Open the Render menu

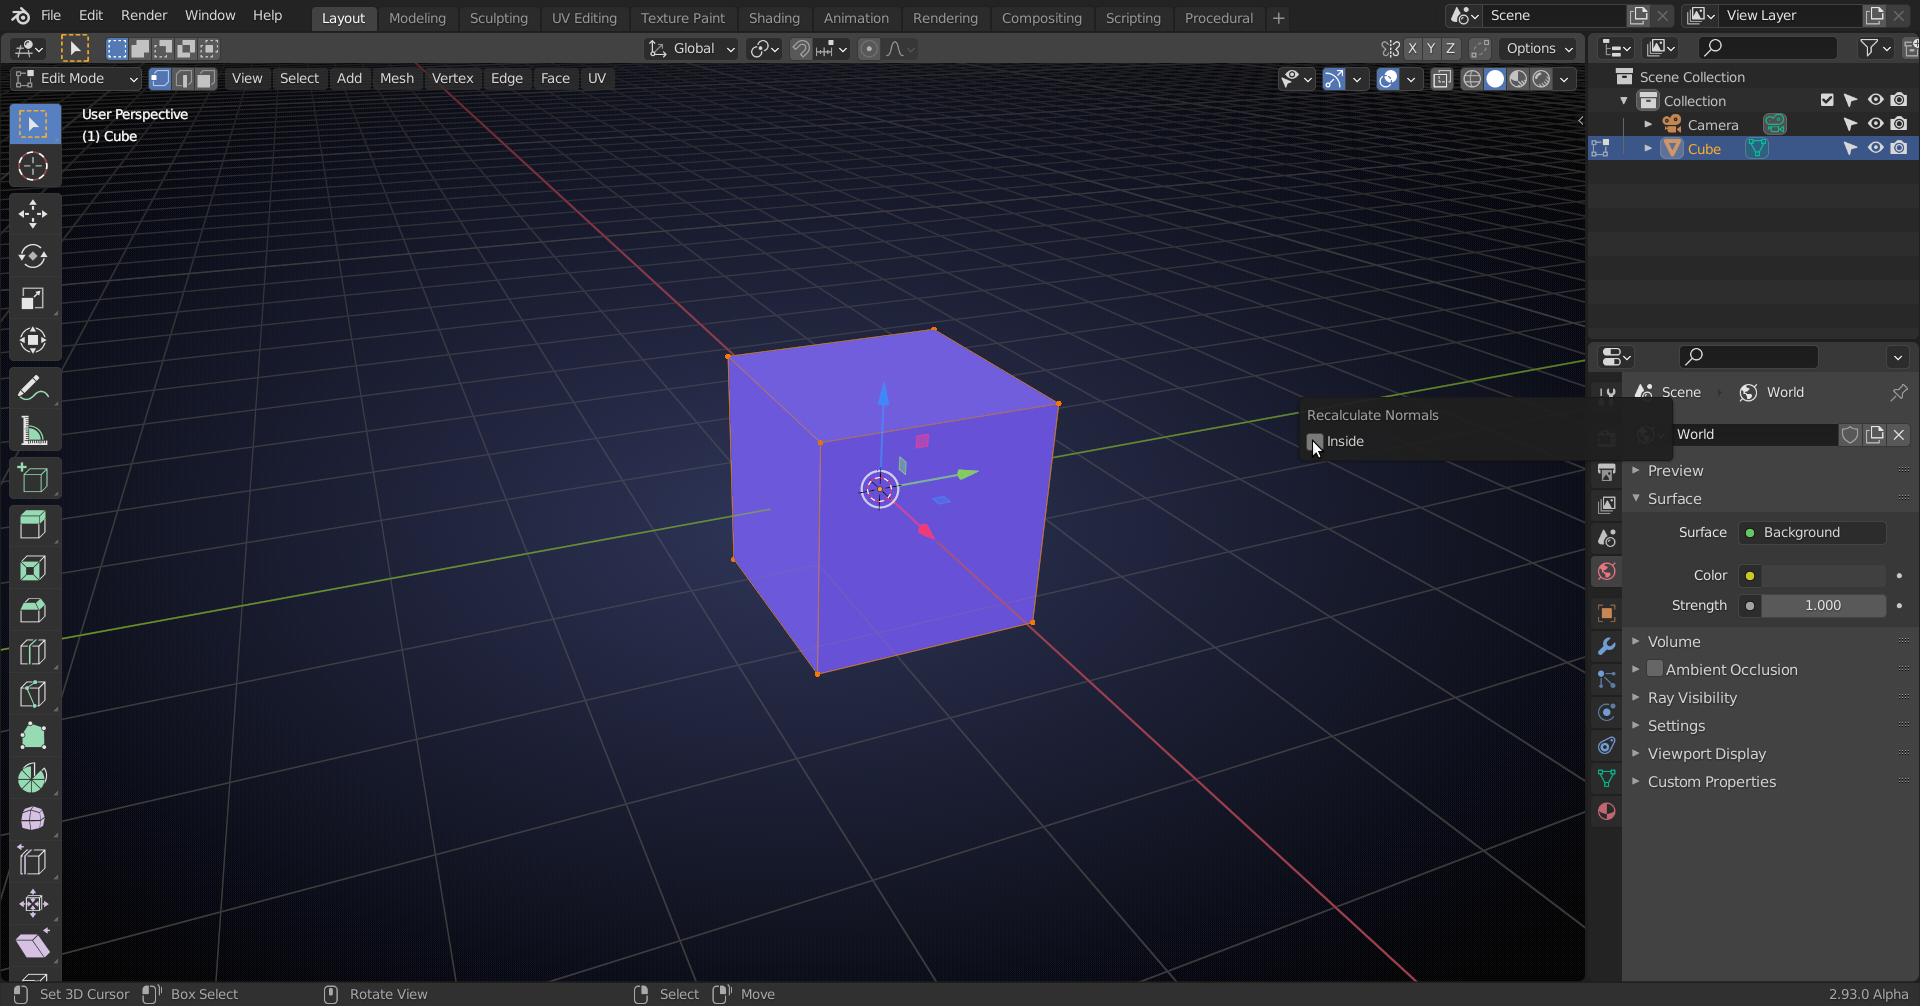point(143,15)
